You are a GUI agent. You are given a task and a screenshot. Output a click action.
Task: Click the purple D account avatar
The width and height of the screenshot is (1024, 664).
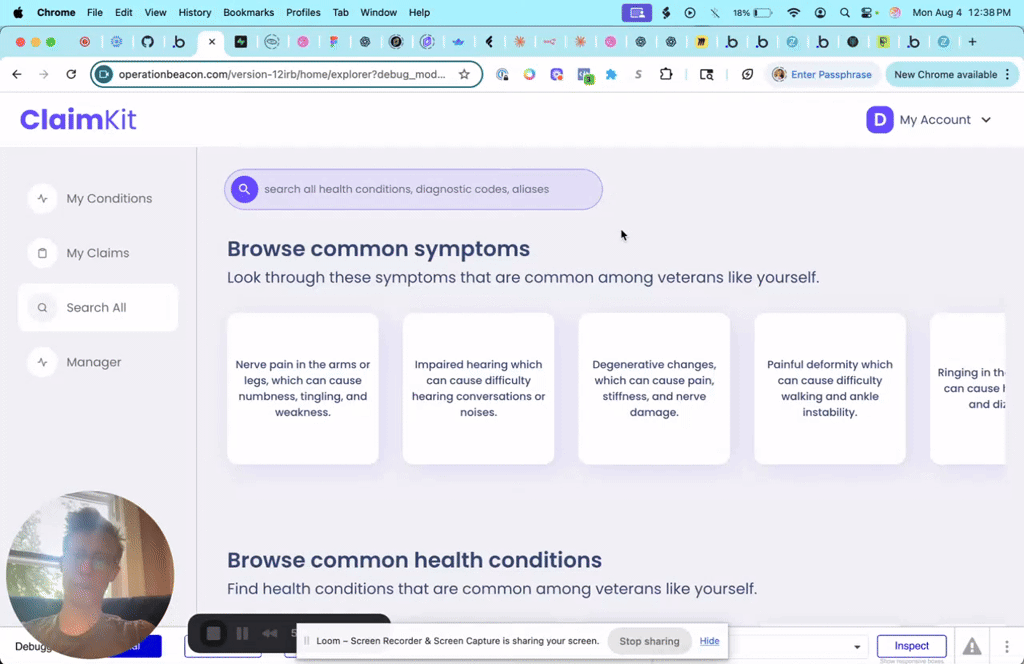tap(880, 120)
